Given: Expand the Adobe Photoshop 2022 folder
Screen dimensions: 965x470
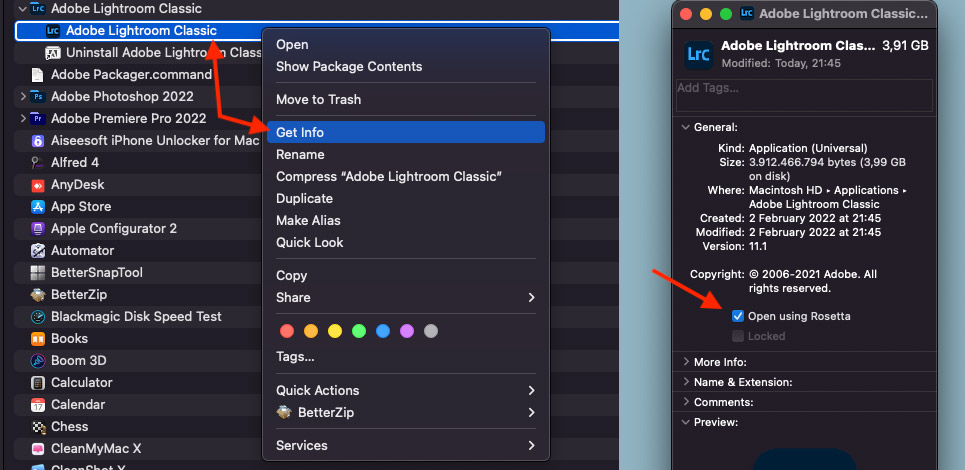Looking at the screenshot, I should [23, 97].
